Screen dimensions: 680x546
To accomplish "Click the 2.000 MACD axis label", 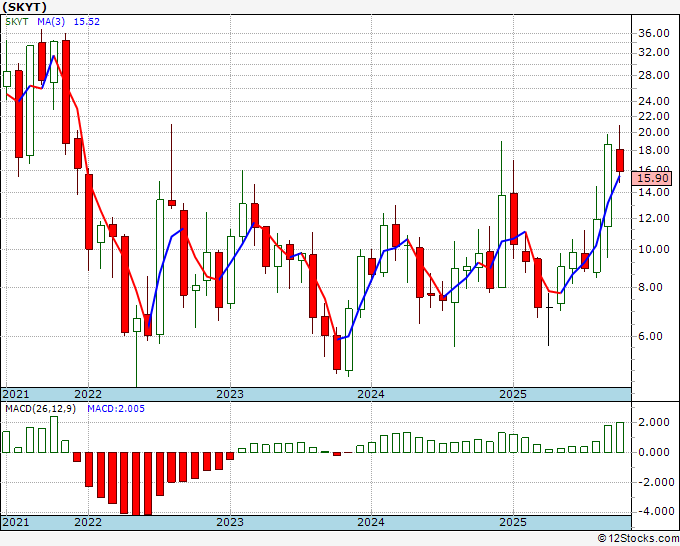I will click(x=656, y=422).
